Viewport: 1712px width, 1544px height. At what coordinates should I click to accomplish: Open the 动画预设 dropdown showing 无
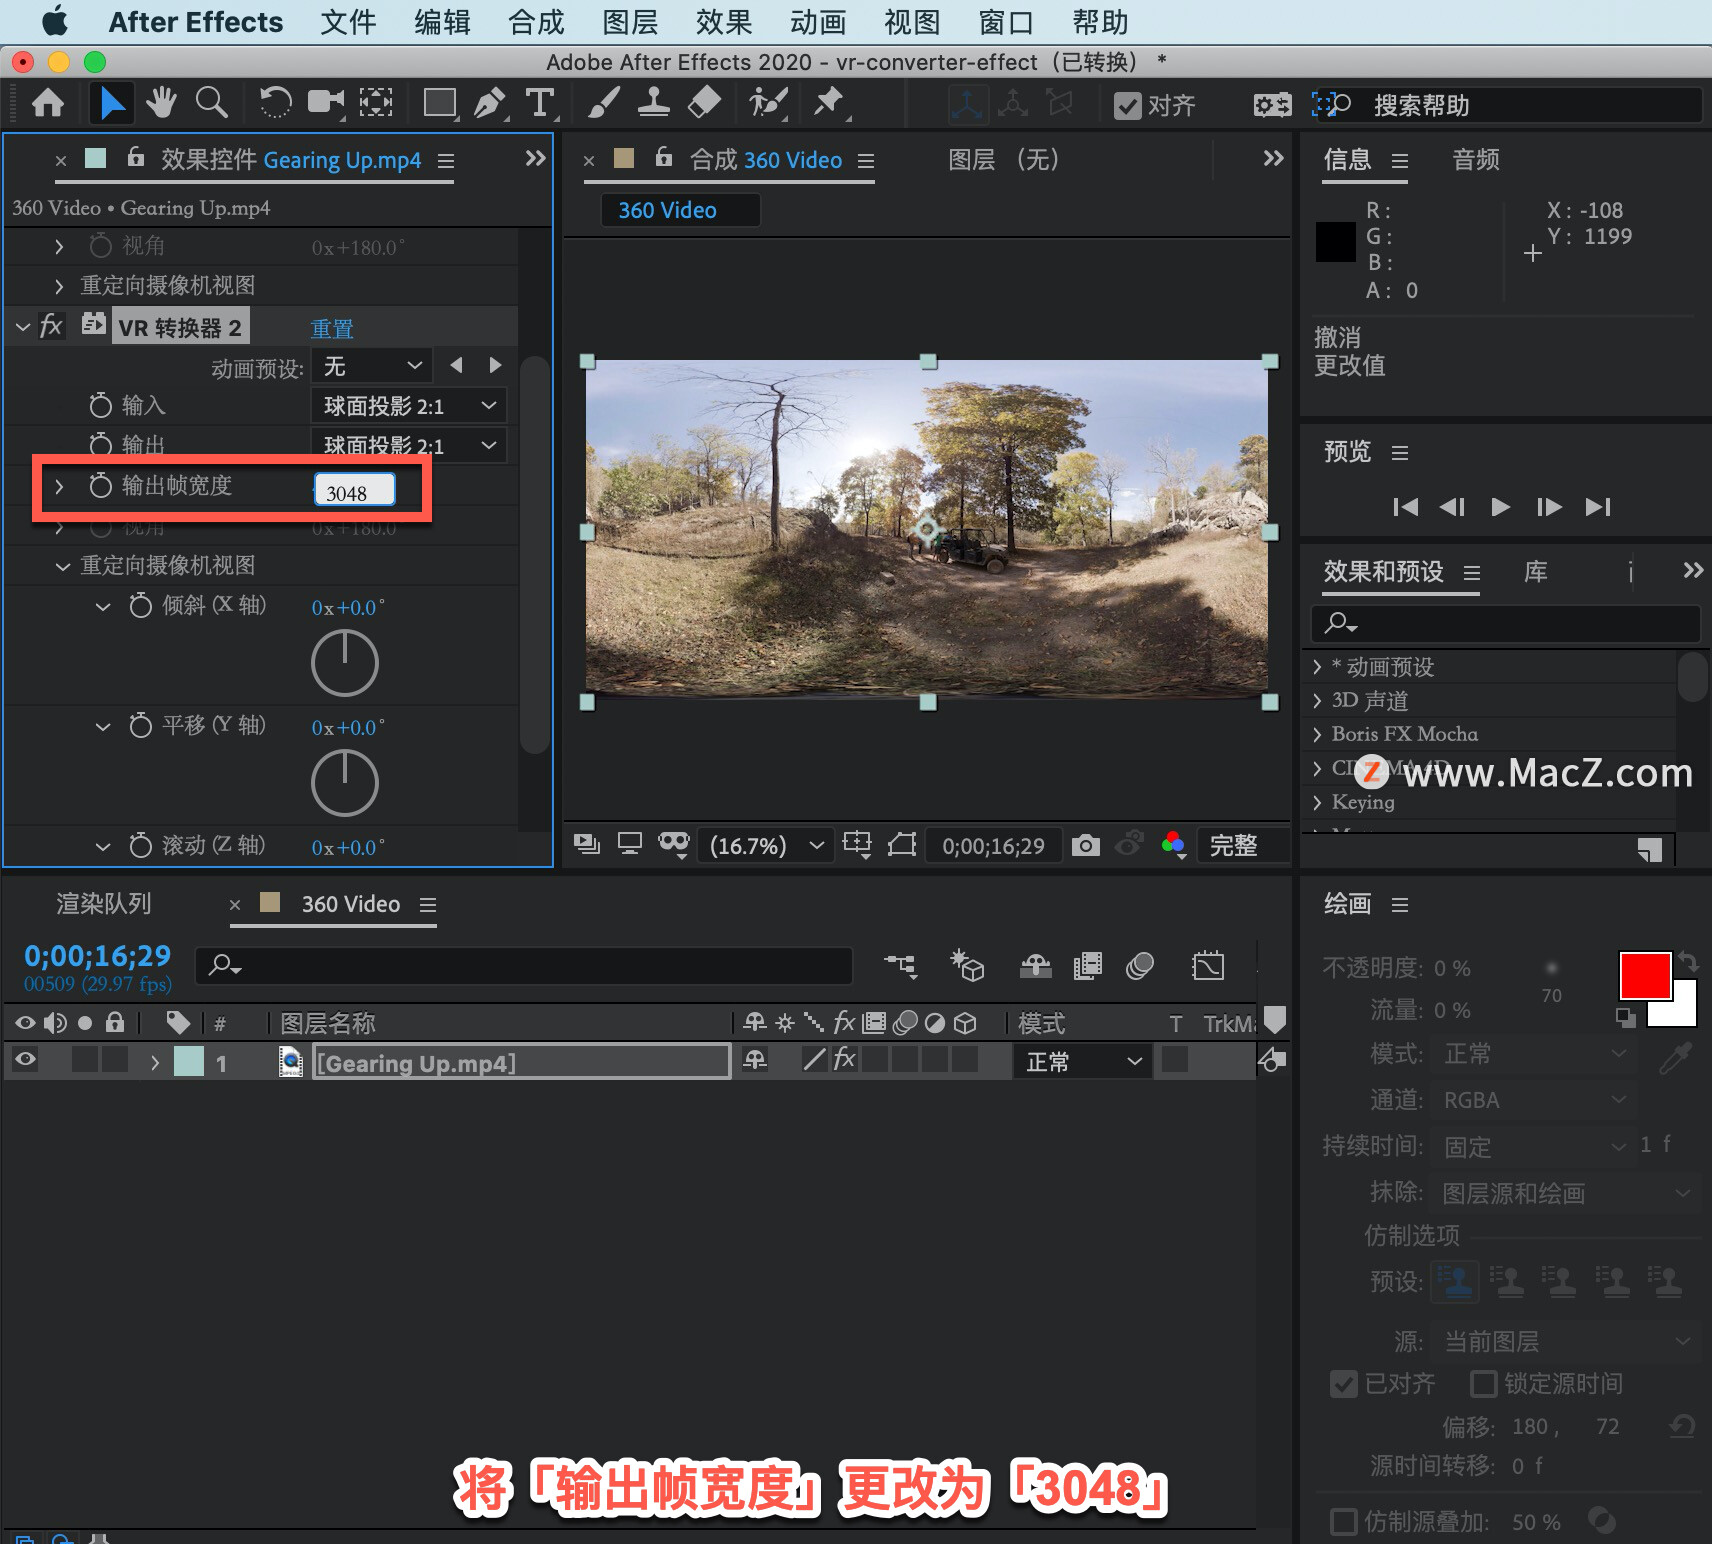[x=372, y=366]
